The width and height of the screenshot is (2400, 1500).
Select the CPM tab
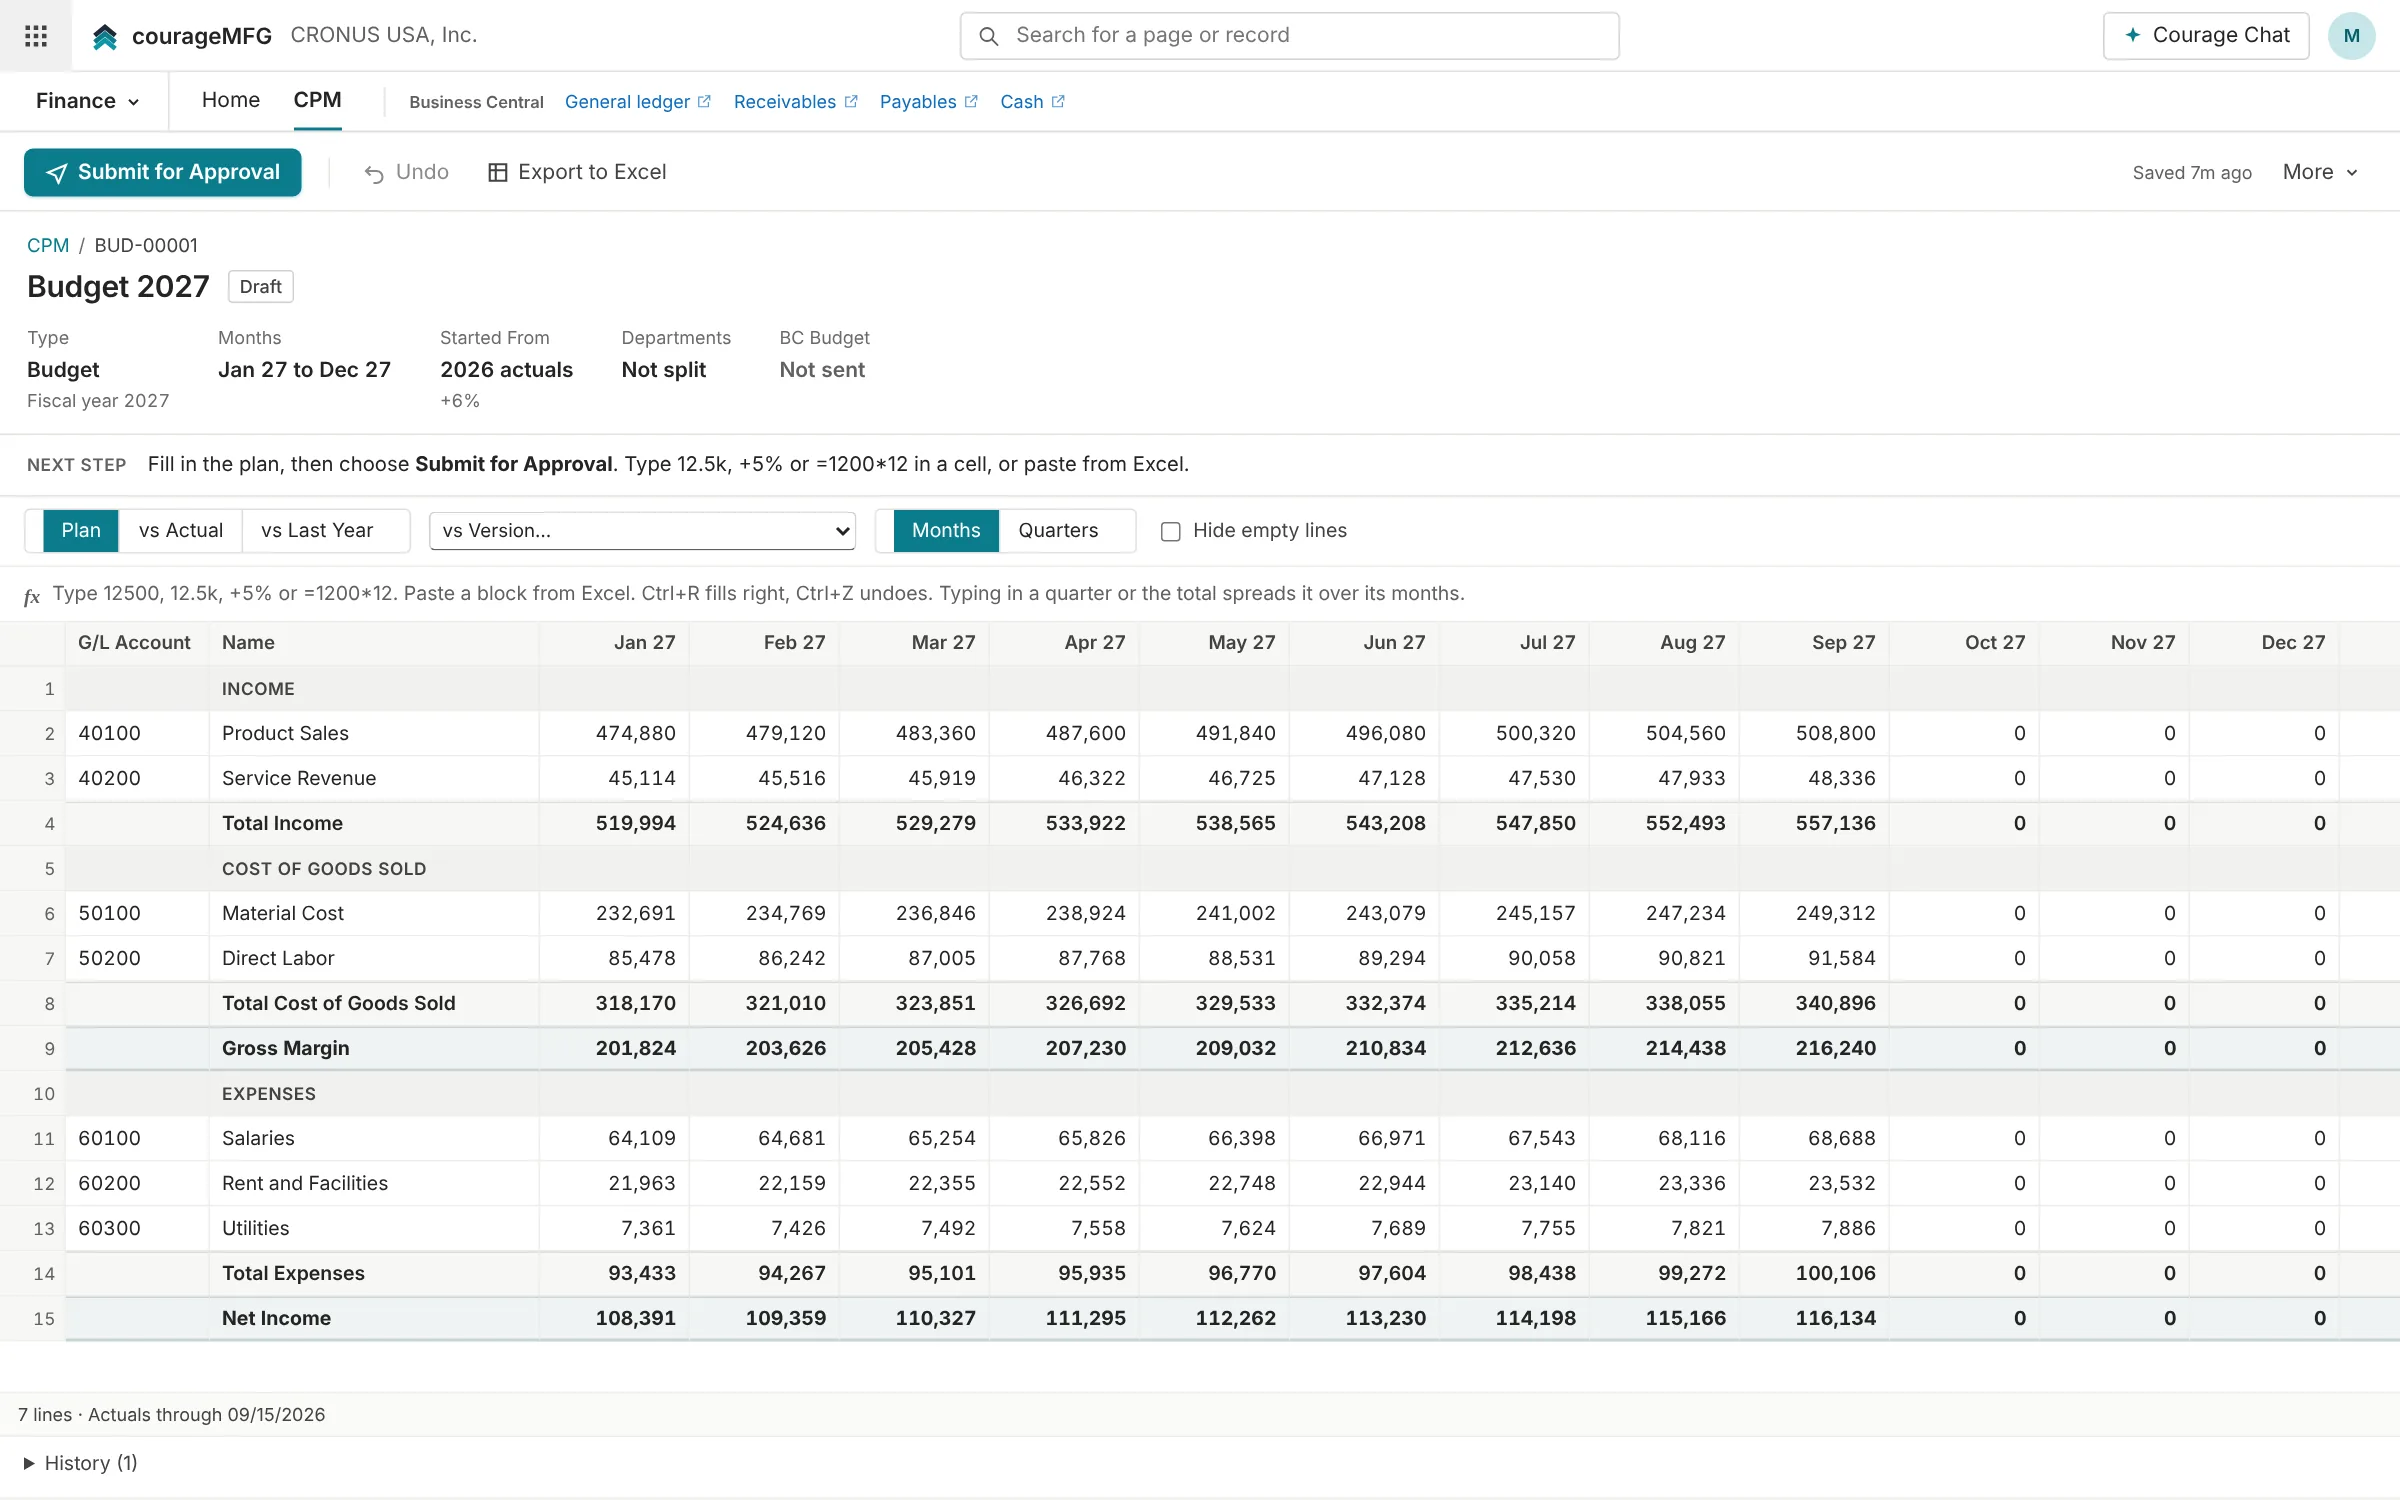[317, 100]
